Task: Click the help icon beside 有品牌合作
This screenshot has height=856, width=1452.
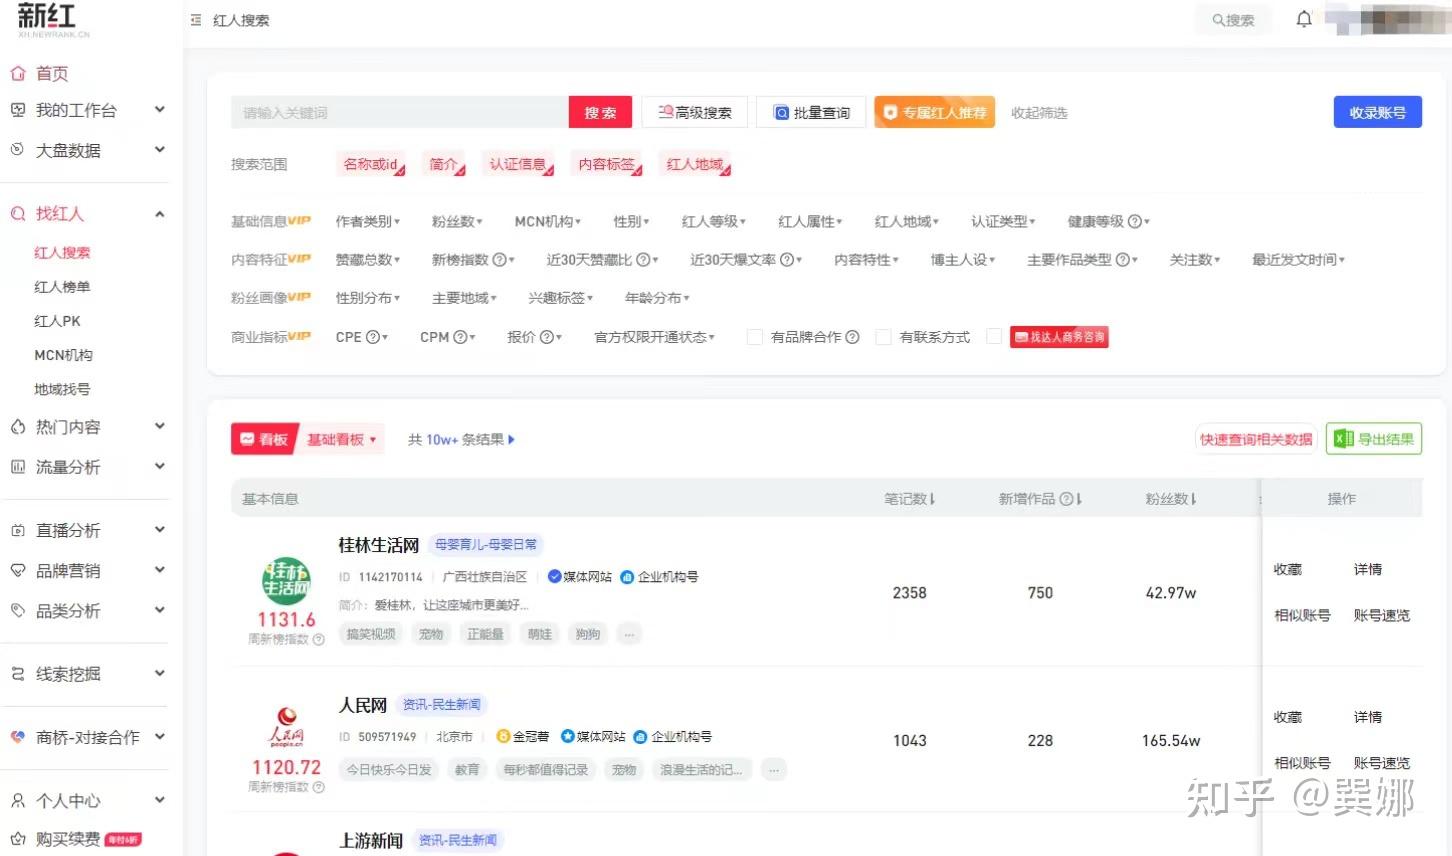Action: pos(852,337)
